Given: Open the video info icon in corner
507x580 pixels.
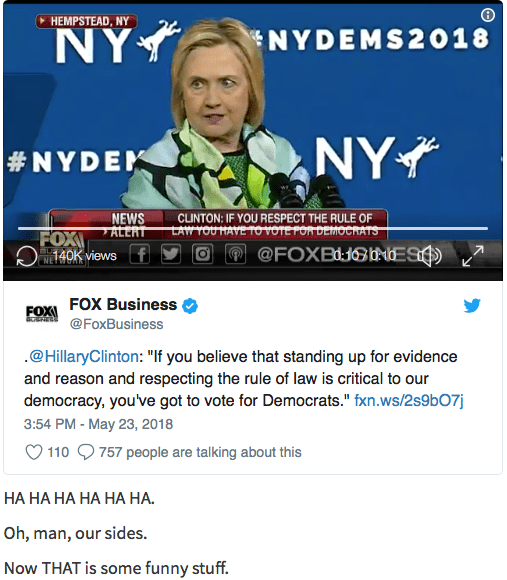Looking at the screenshot, I should coord(488,15).
